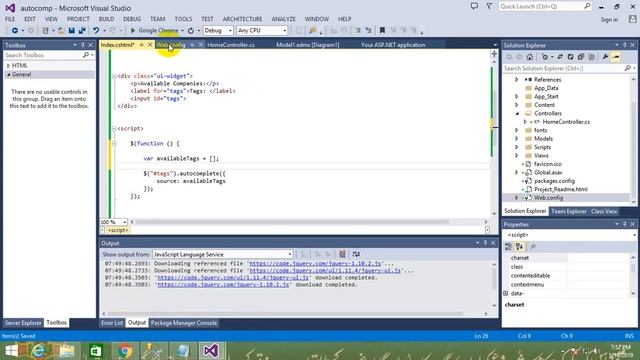Collapse the script code region in editor

114,129
